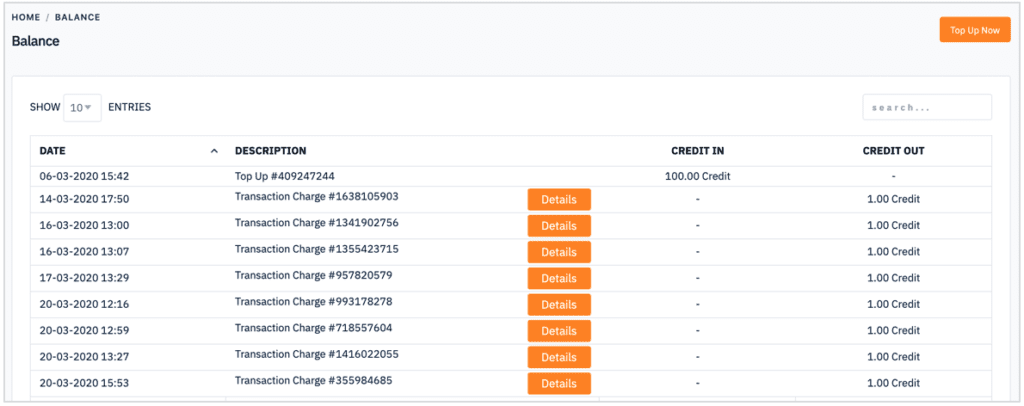Select date 14-03-2020 17:50

[84, 199]
